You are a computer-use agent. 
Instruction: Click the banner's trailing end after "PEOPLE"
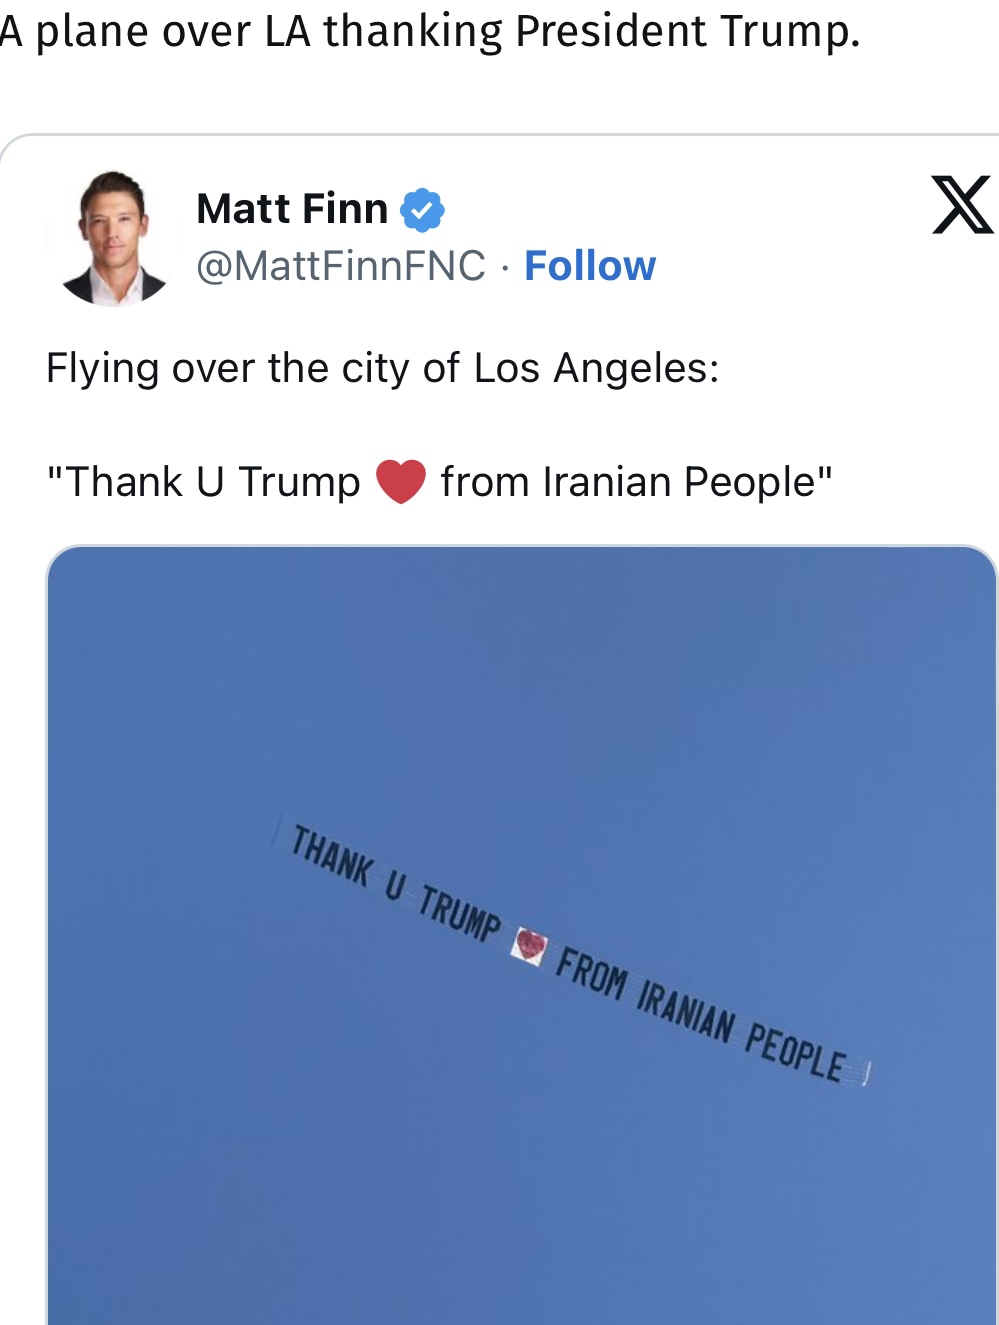864,1075
